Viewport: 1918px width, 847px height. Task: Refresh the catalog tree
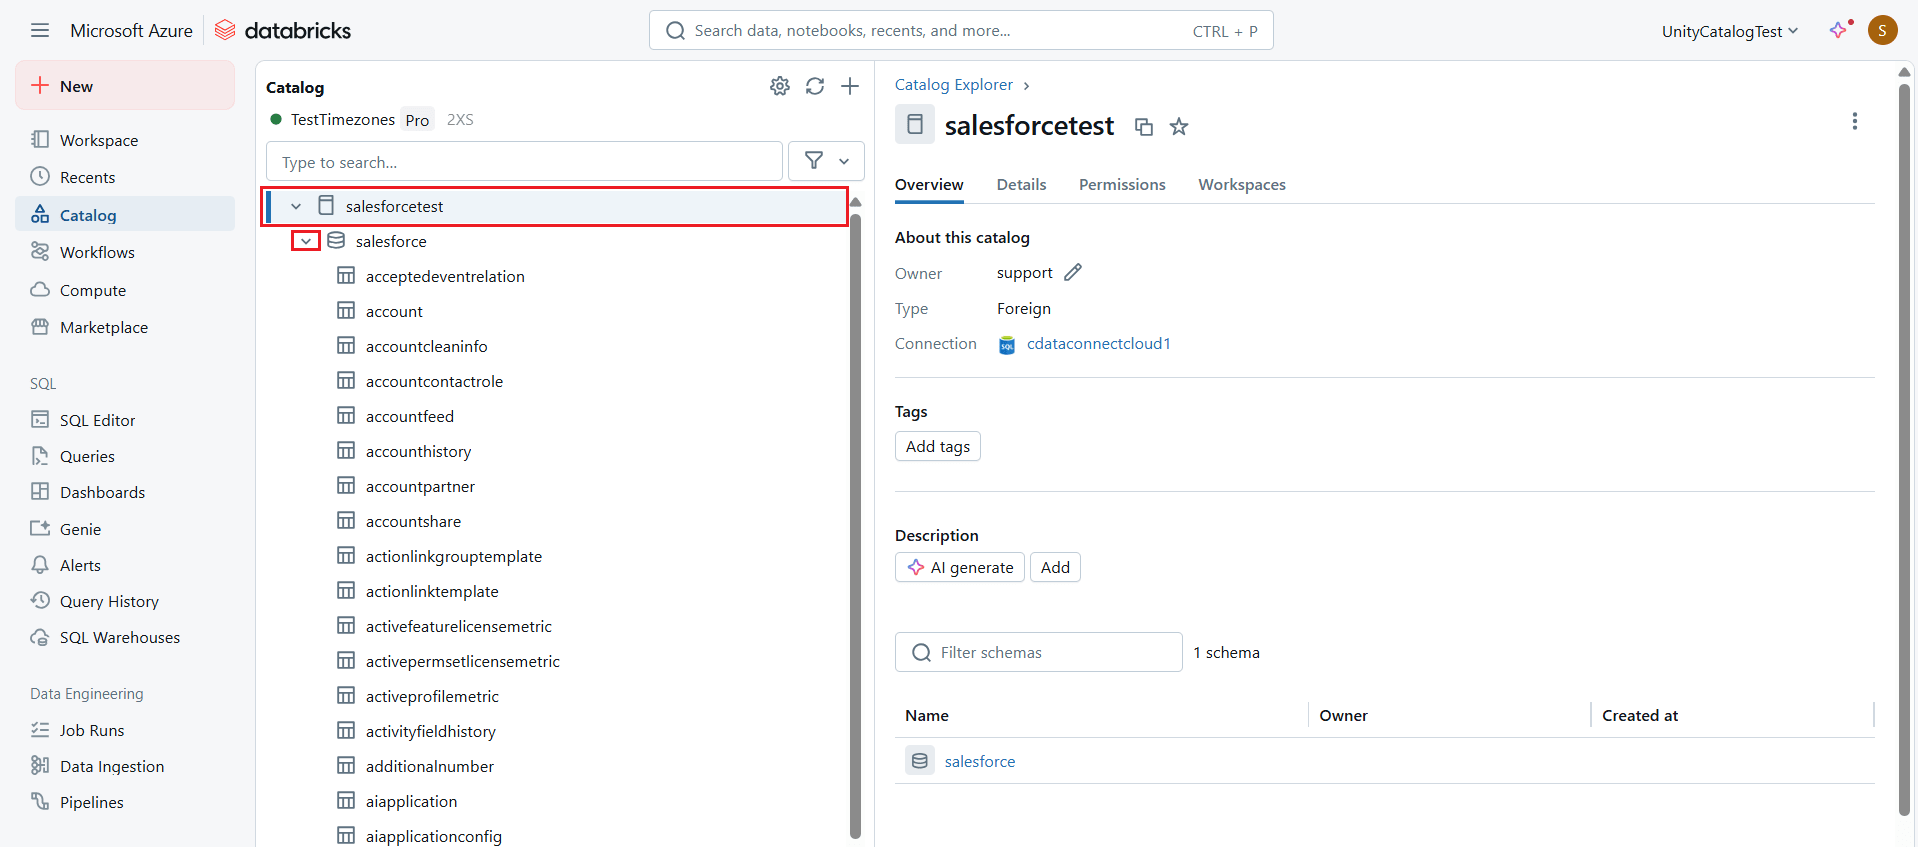815,86
